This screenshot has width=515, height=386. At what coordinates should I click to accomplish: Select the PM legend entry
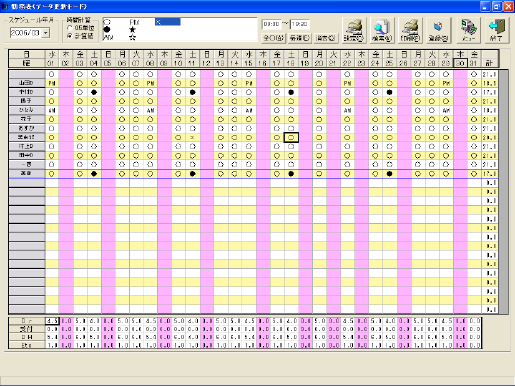pos(134,22)
